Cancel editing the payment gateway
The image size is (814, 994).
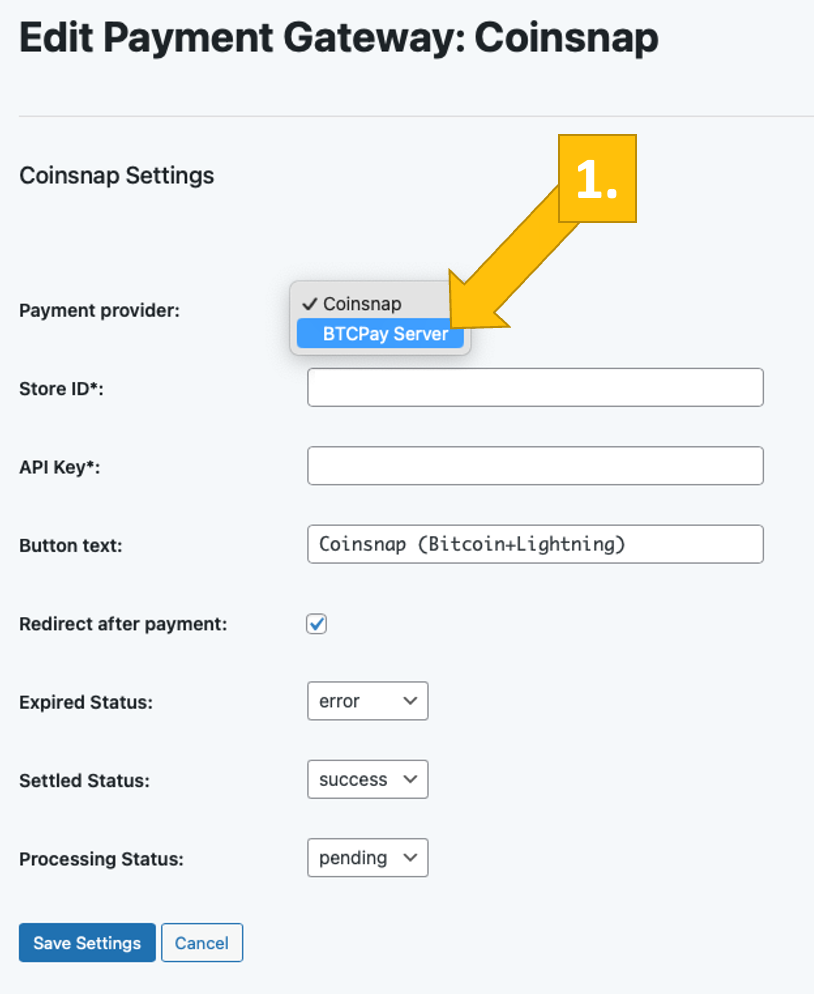202,942
